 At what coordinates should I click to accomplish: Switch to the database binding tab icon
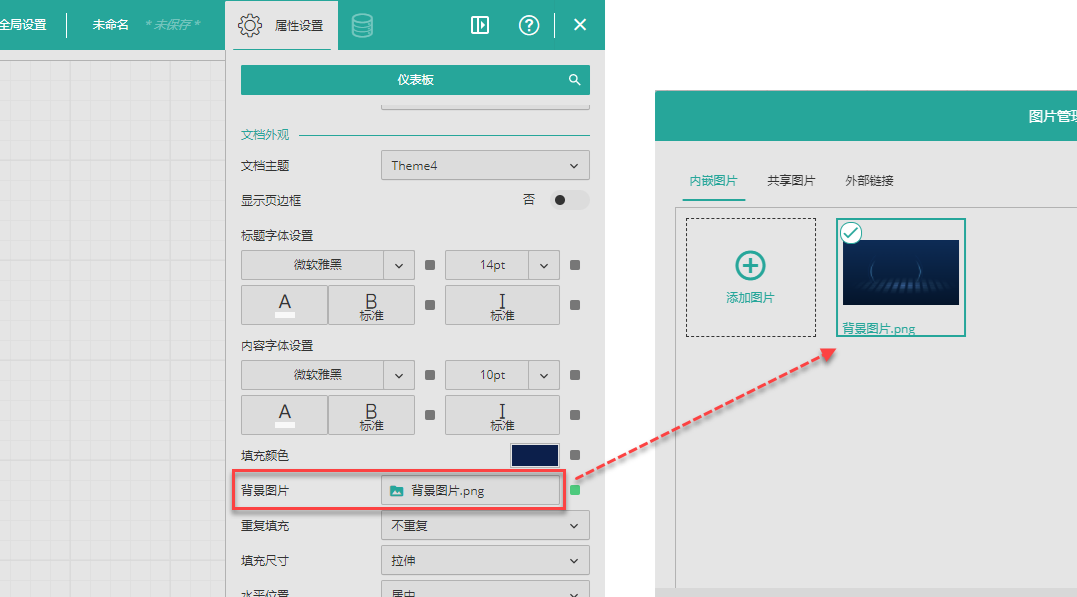362,25
